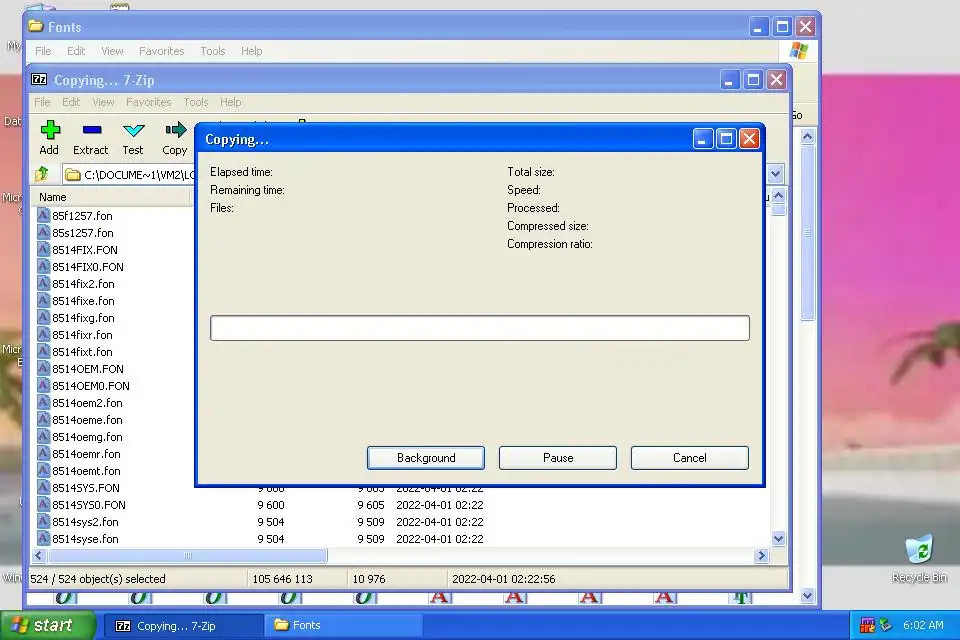
Task: Click status bar size value 105 646 113
Action: tap(282, 579)
